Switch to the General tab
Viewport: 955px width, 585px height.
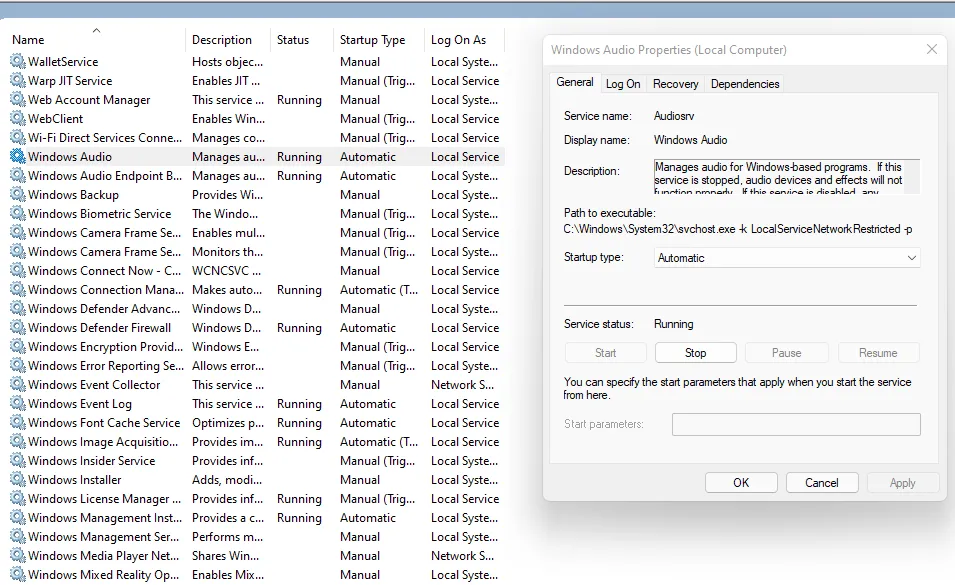click(574, 82)
